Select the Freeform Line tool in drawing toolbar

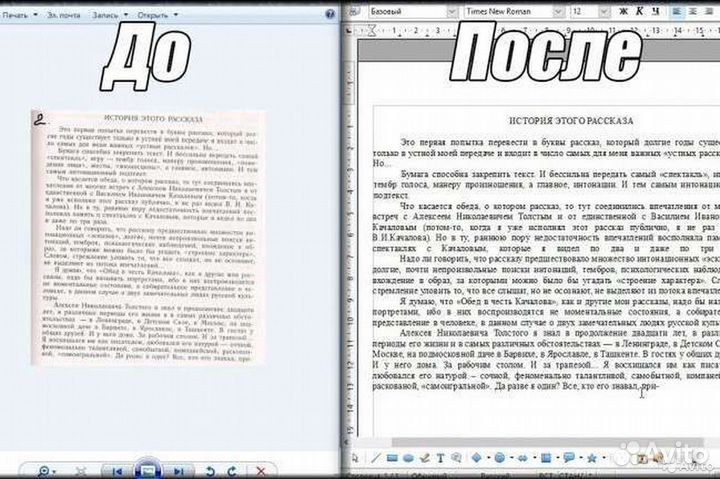coord(424,458)
